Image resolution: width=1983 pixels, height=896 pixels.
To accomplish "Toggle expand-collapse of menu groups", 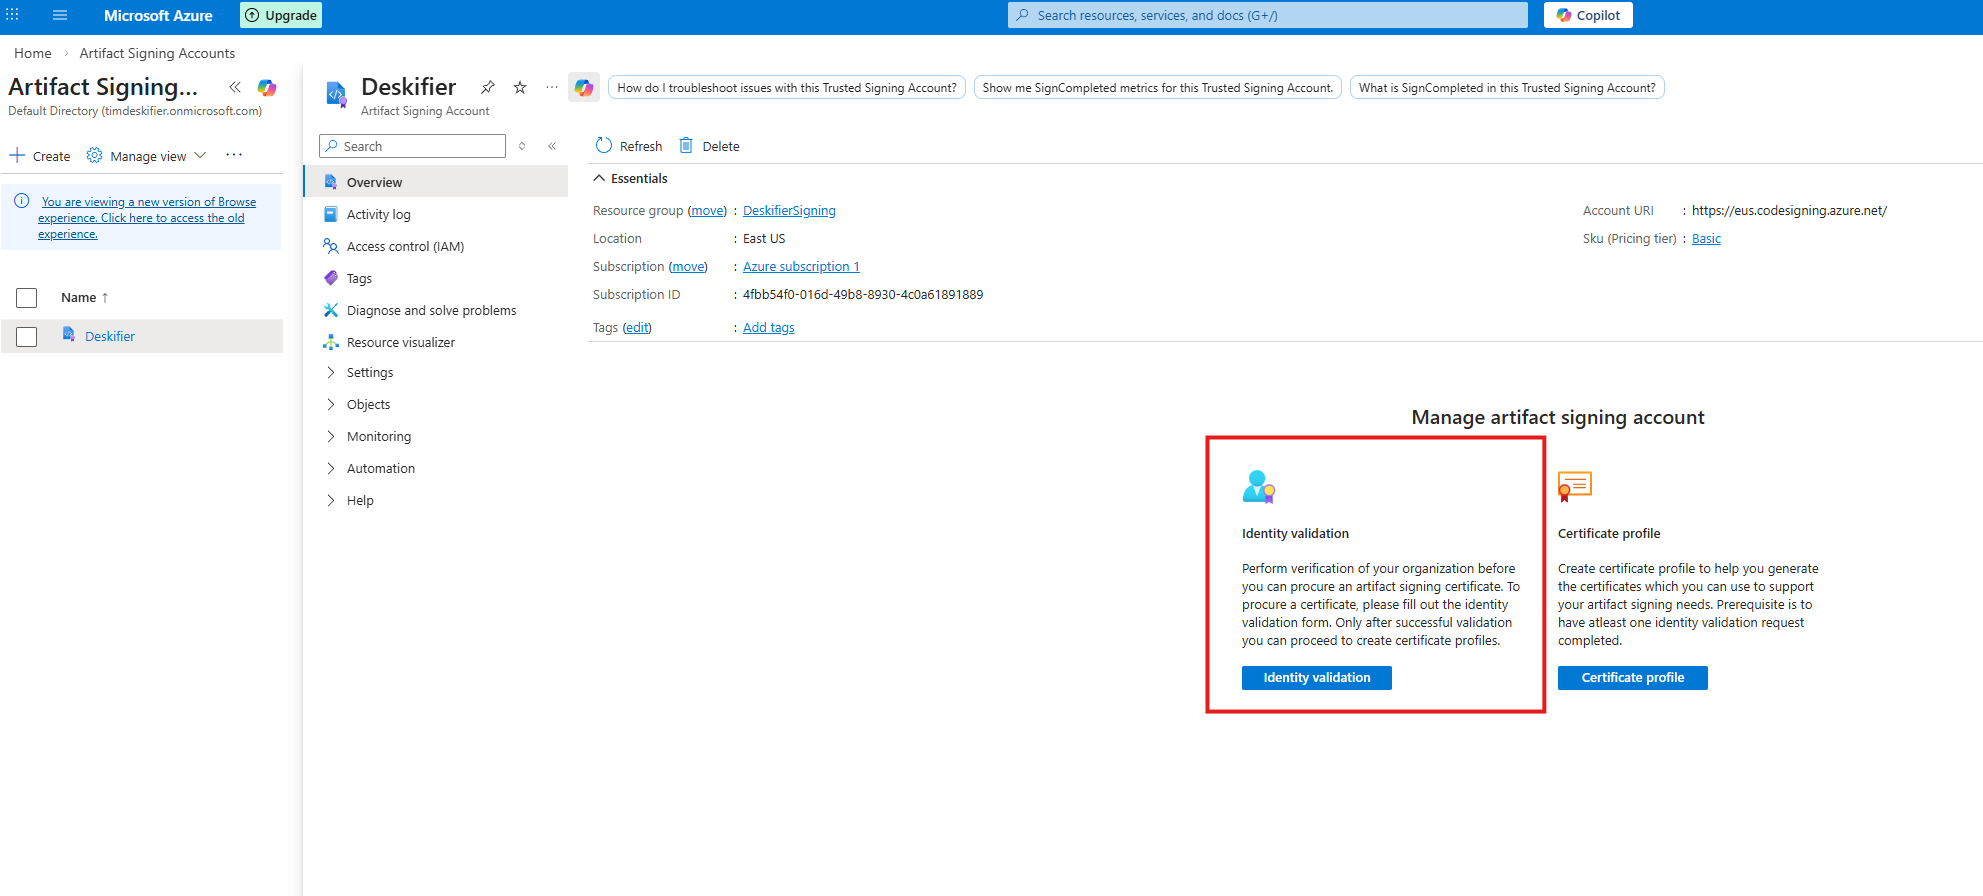I will click(x=522, y=146).
